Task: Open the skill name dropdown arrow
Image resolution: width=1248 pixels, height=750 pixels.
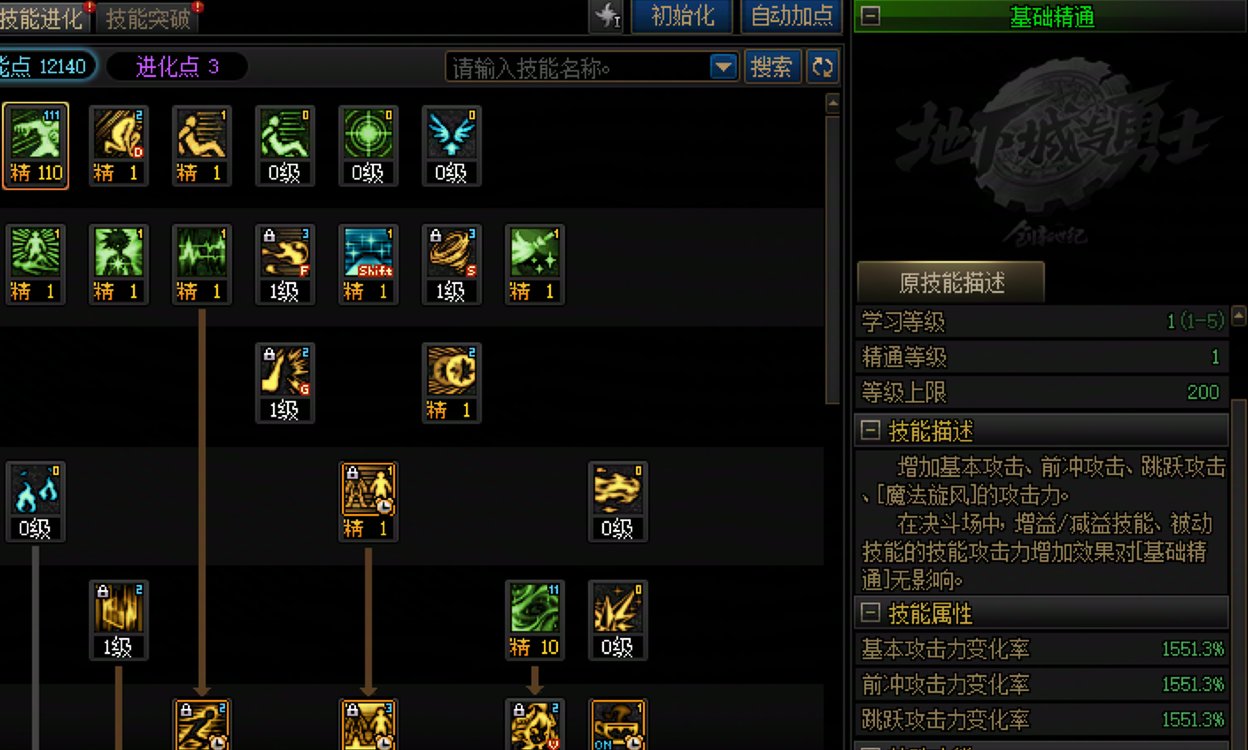Action: pos(723,67)
